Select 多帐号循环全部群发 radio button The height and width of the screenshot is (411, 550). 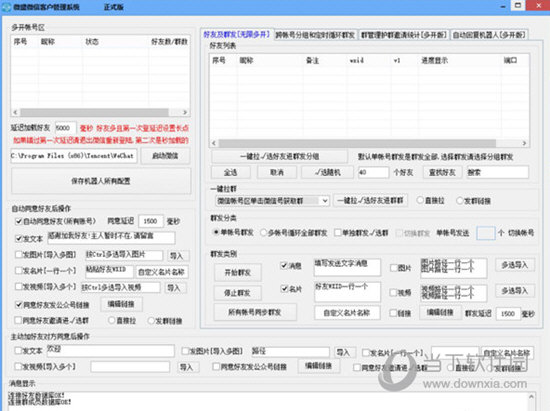pyautogui.click(x=263, y=233)
